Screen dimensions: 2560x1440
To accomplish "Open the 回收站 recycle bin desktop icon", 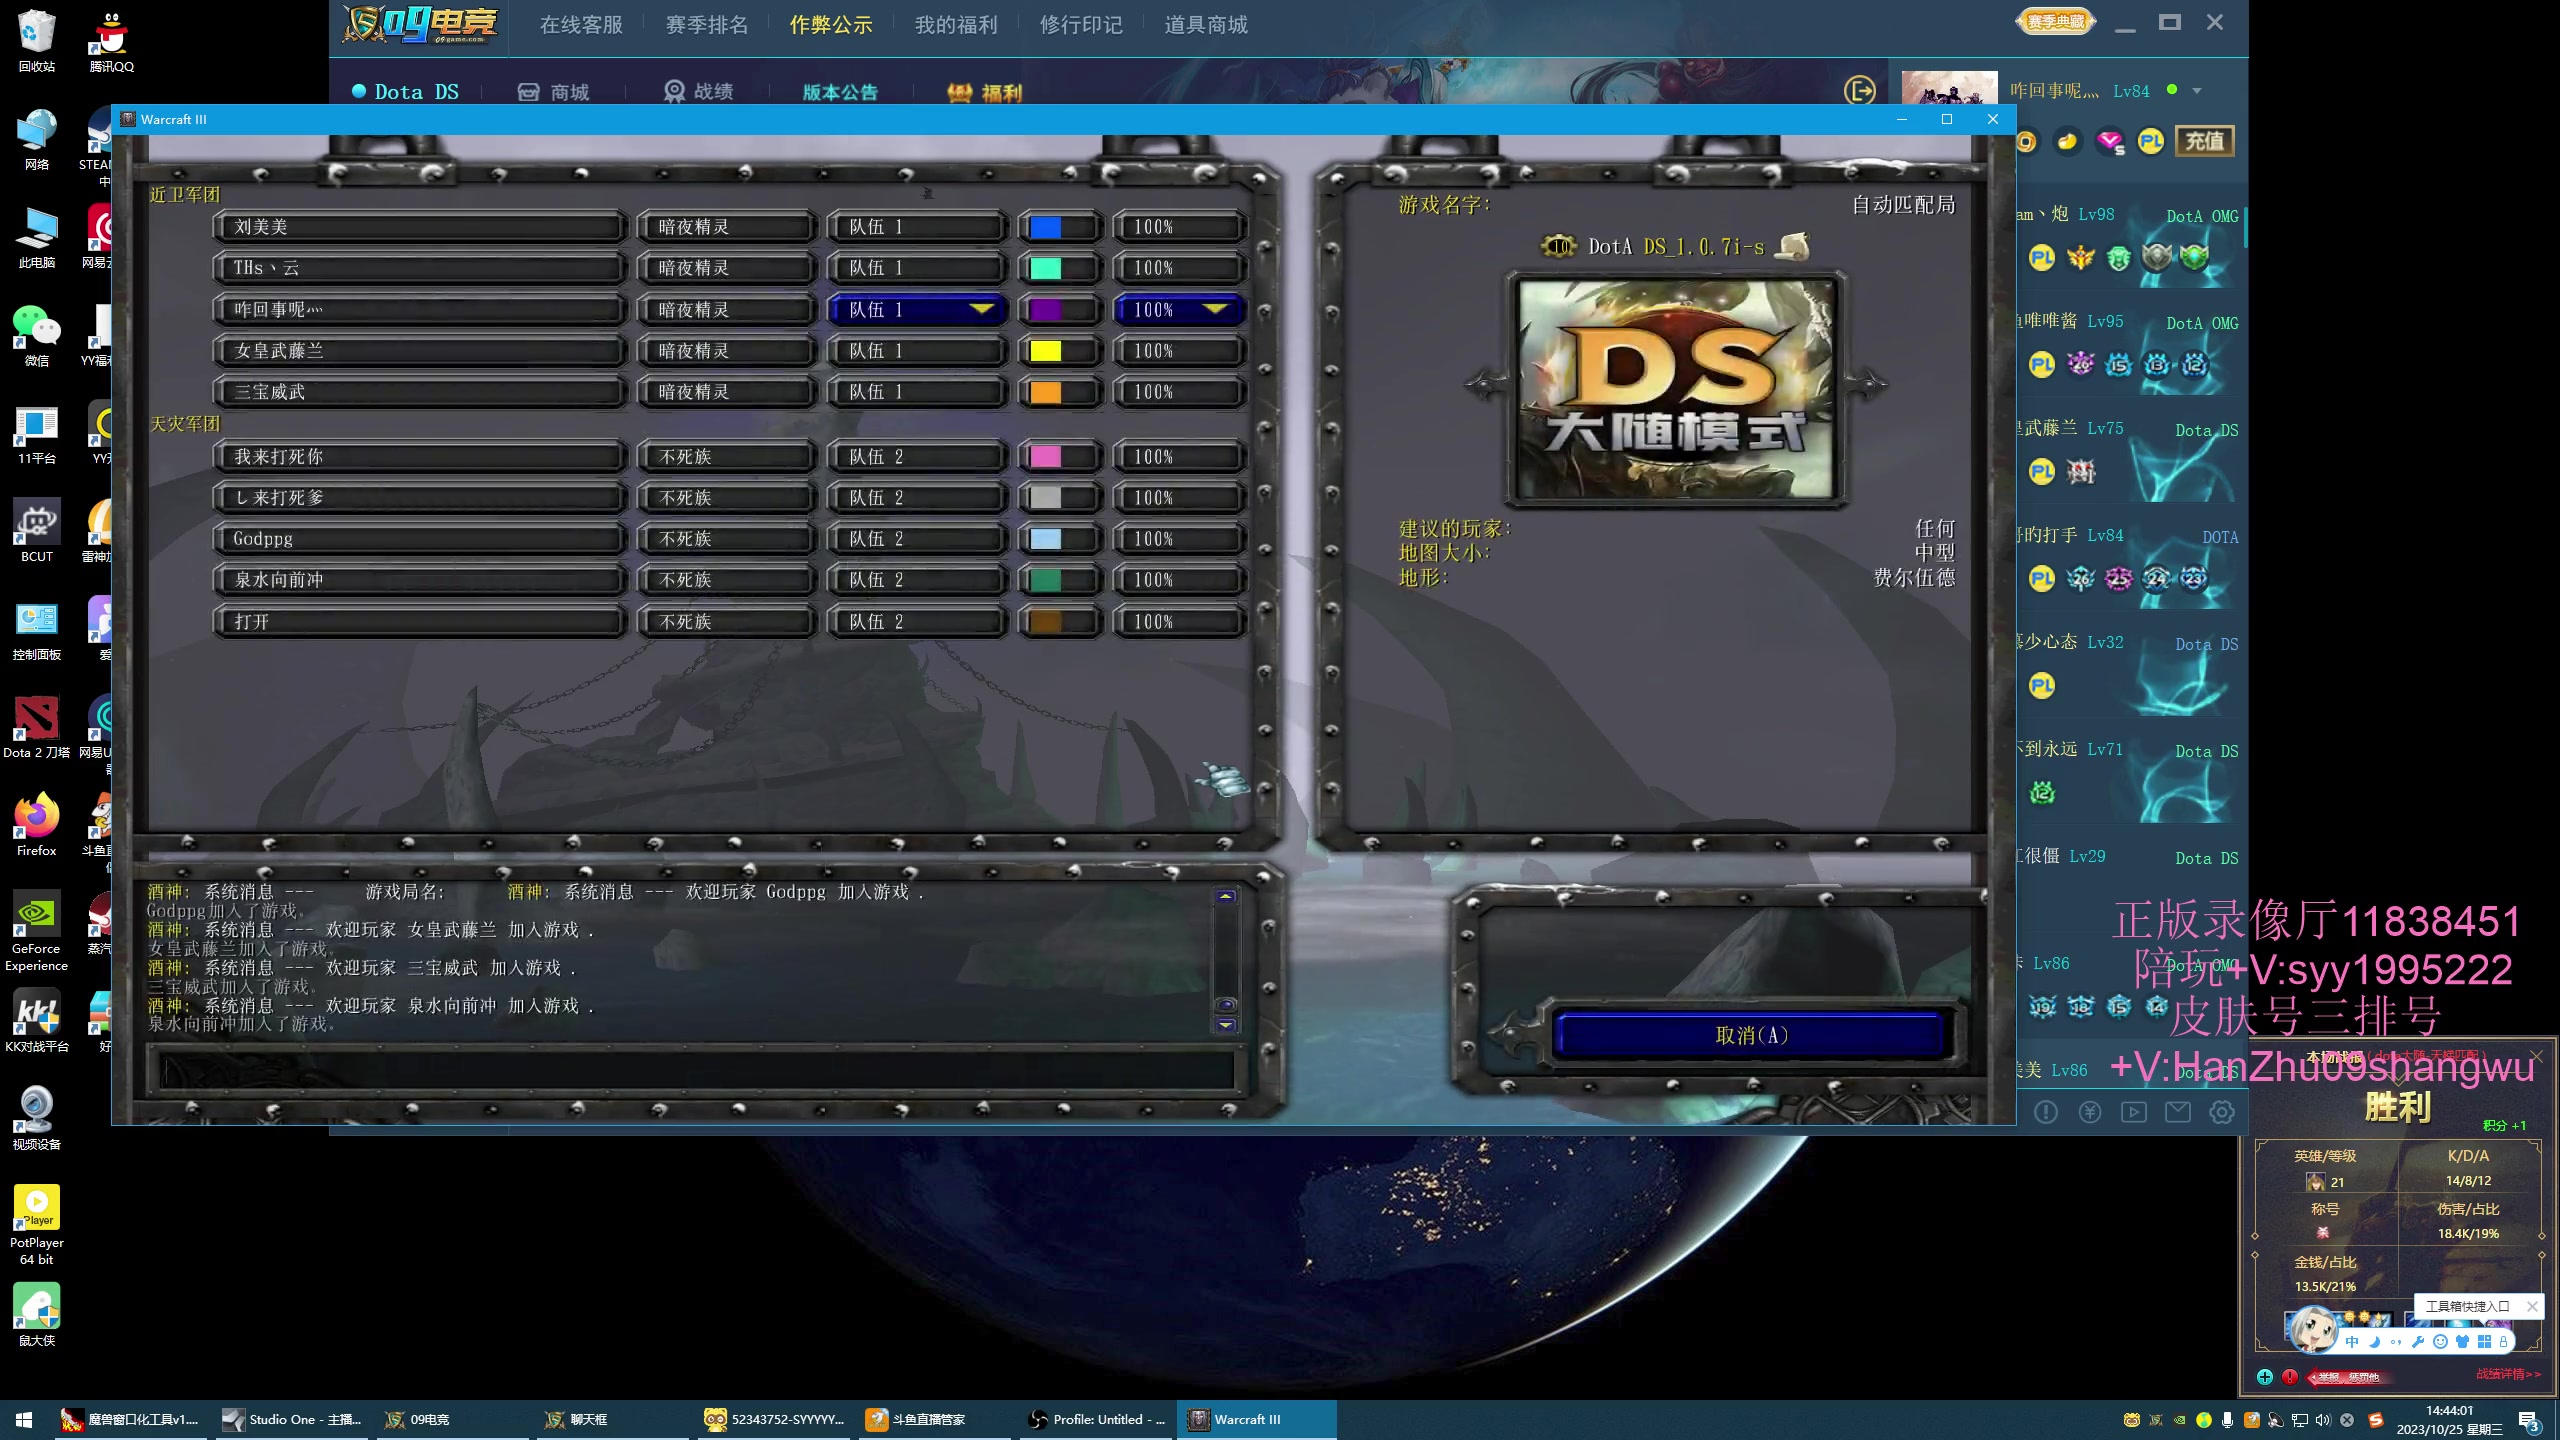I will 36,40.
